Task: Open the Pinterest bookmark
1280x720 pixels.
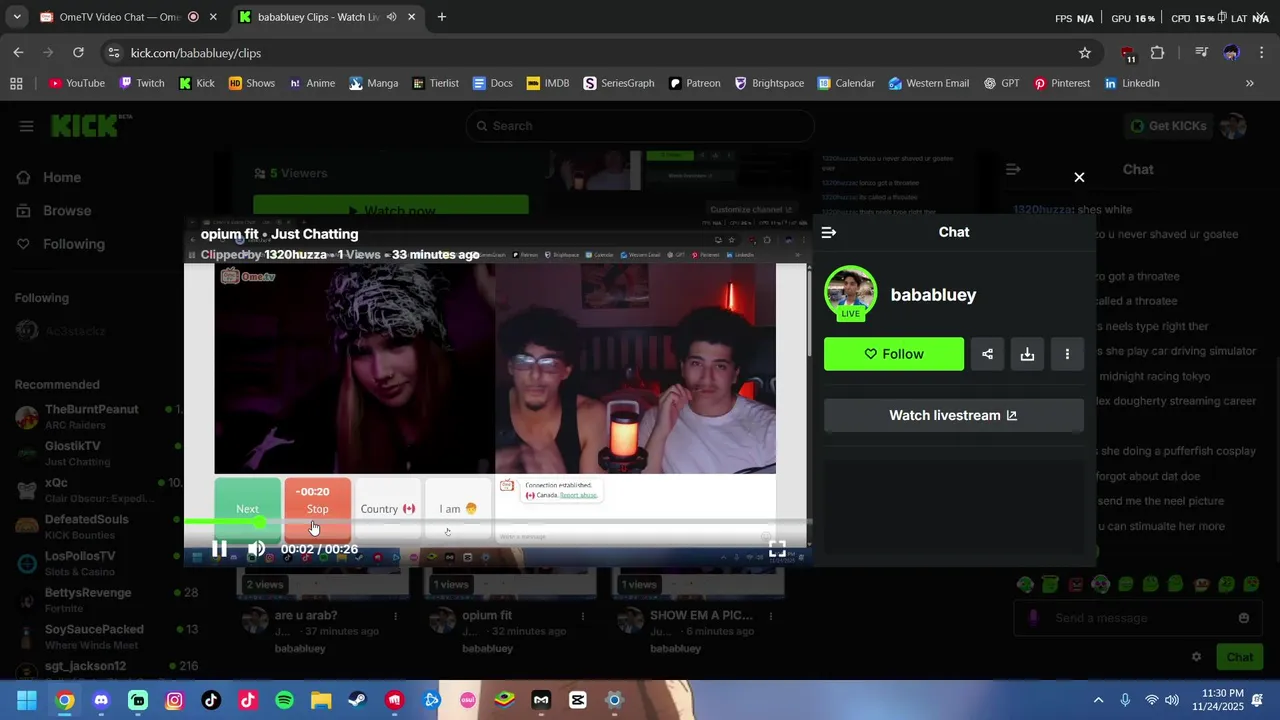Action: point(1062,84)
